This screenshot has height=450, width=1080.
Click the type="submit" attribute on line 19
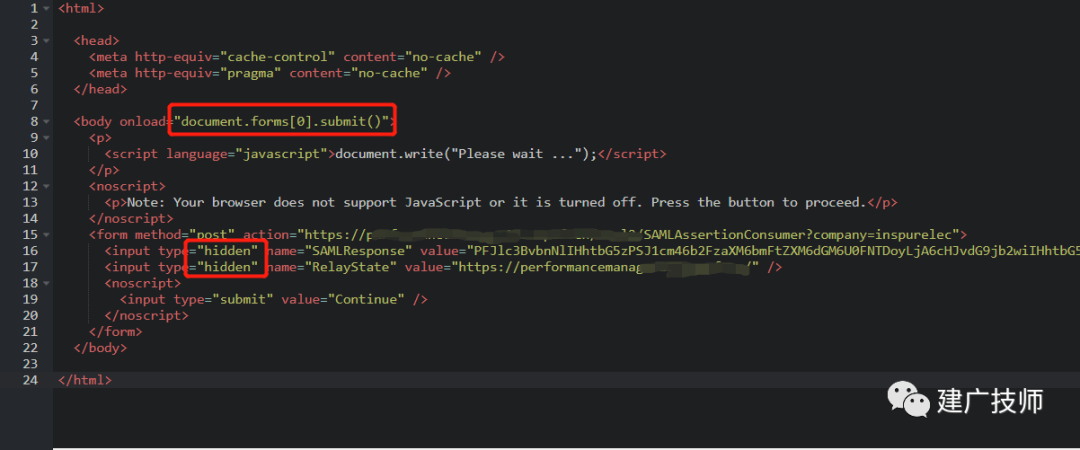(224, 299)
